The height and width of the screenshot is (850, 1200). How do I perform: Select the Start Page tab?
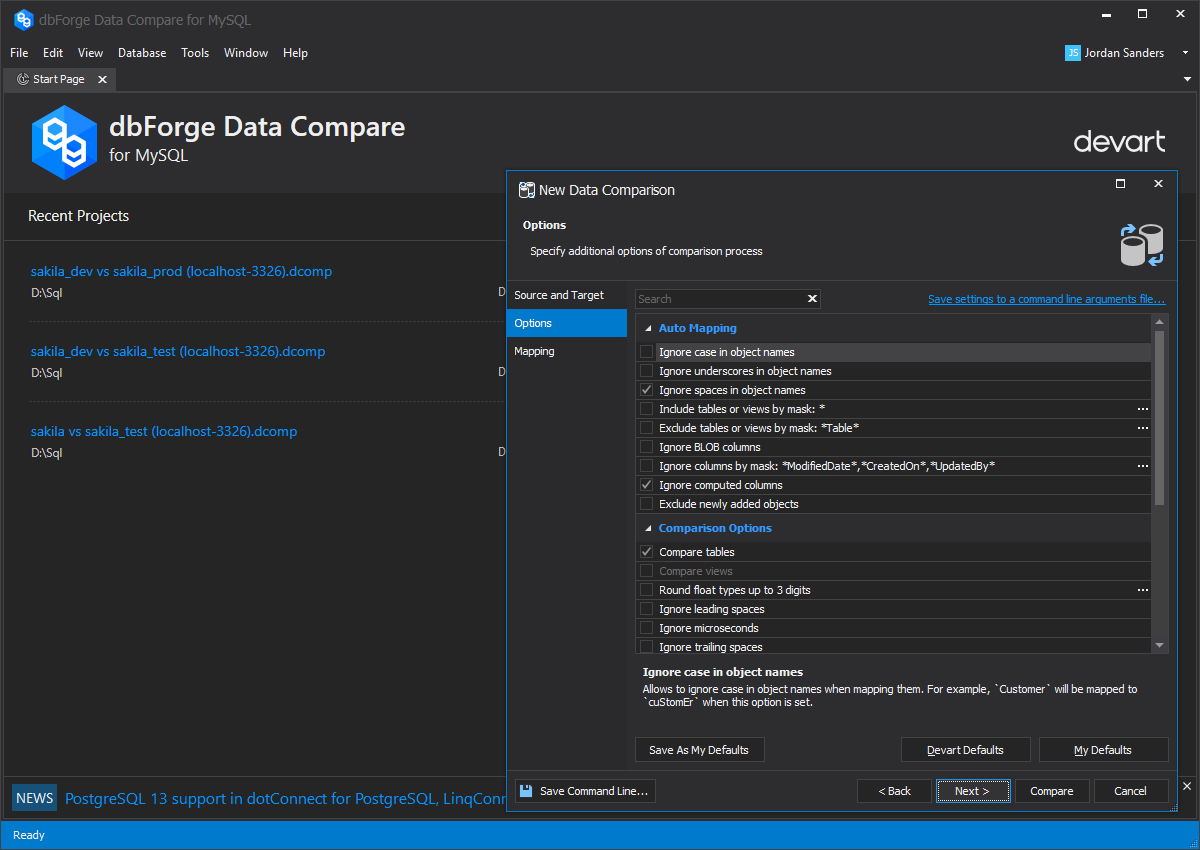[60, 79]
